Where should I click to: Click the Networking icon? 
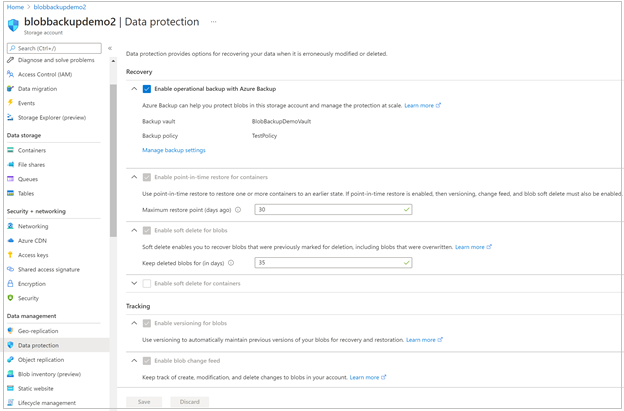point(10,226)
